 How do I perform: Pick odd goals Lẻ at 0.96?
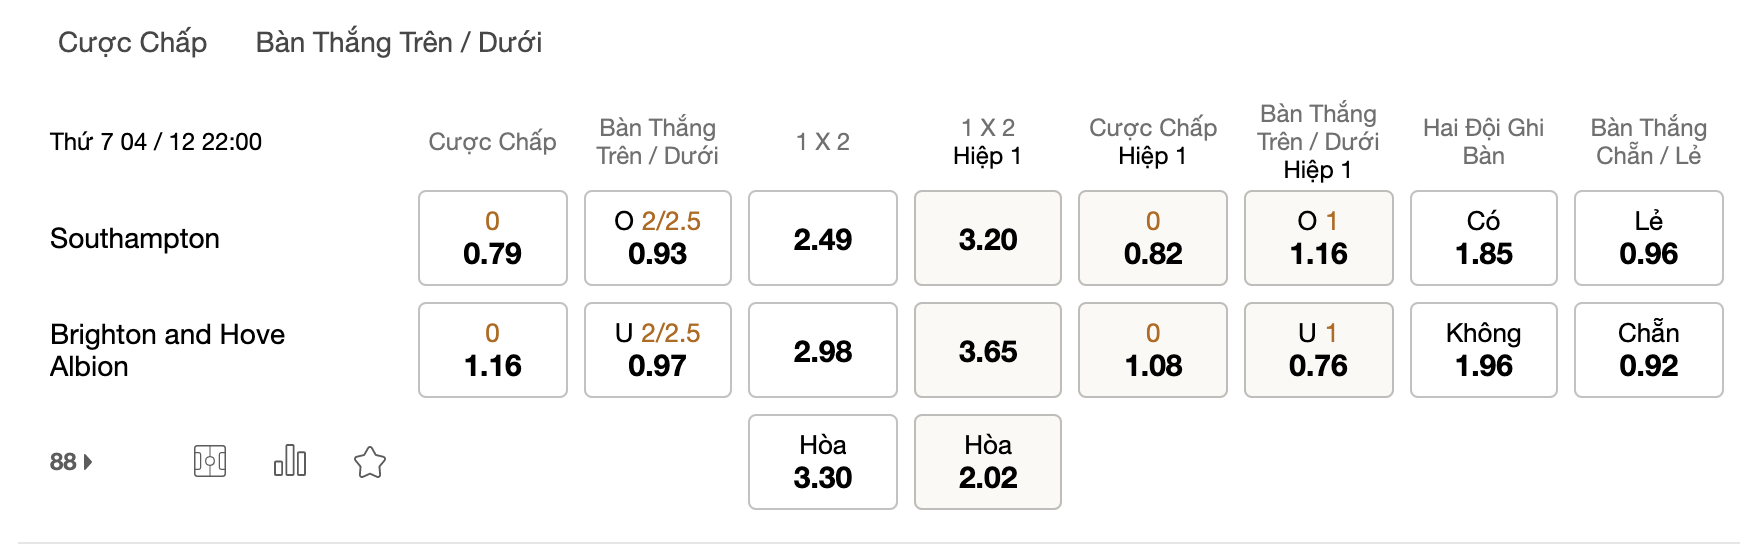click(x=1649, y=238)
